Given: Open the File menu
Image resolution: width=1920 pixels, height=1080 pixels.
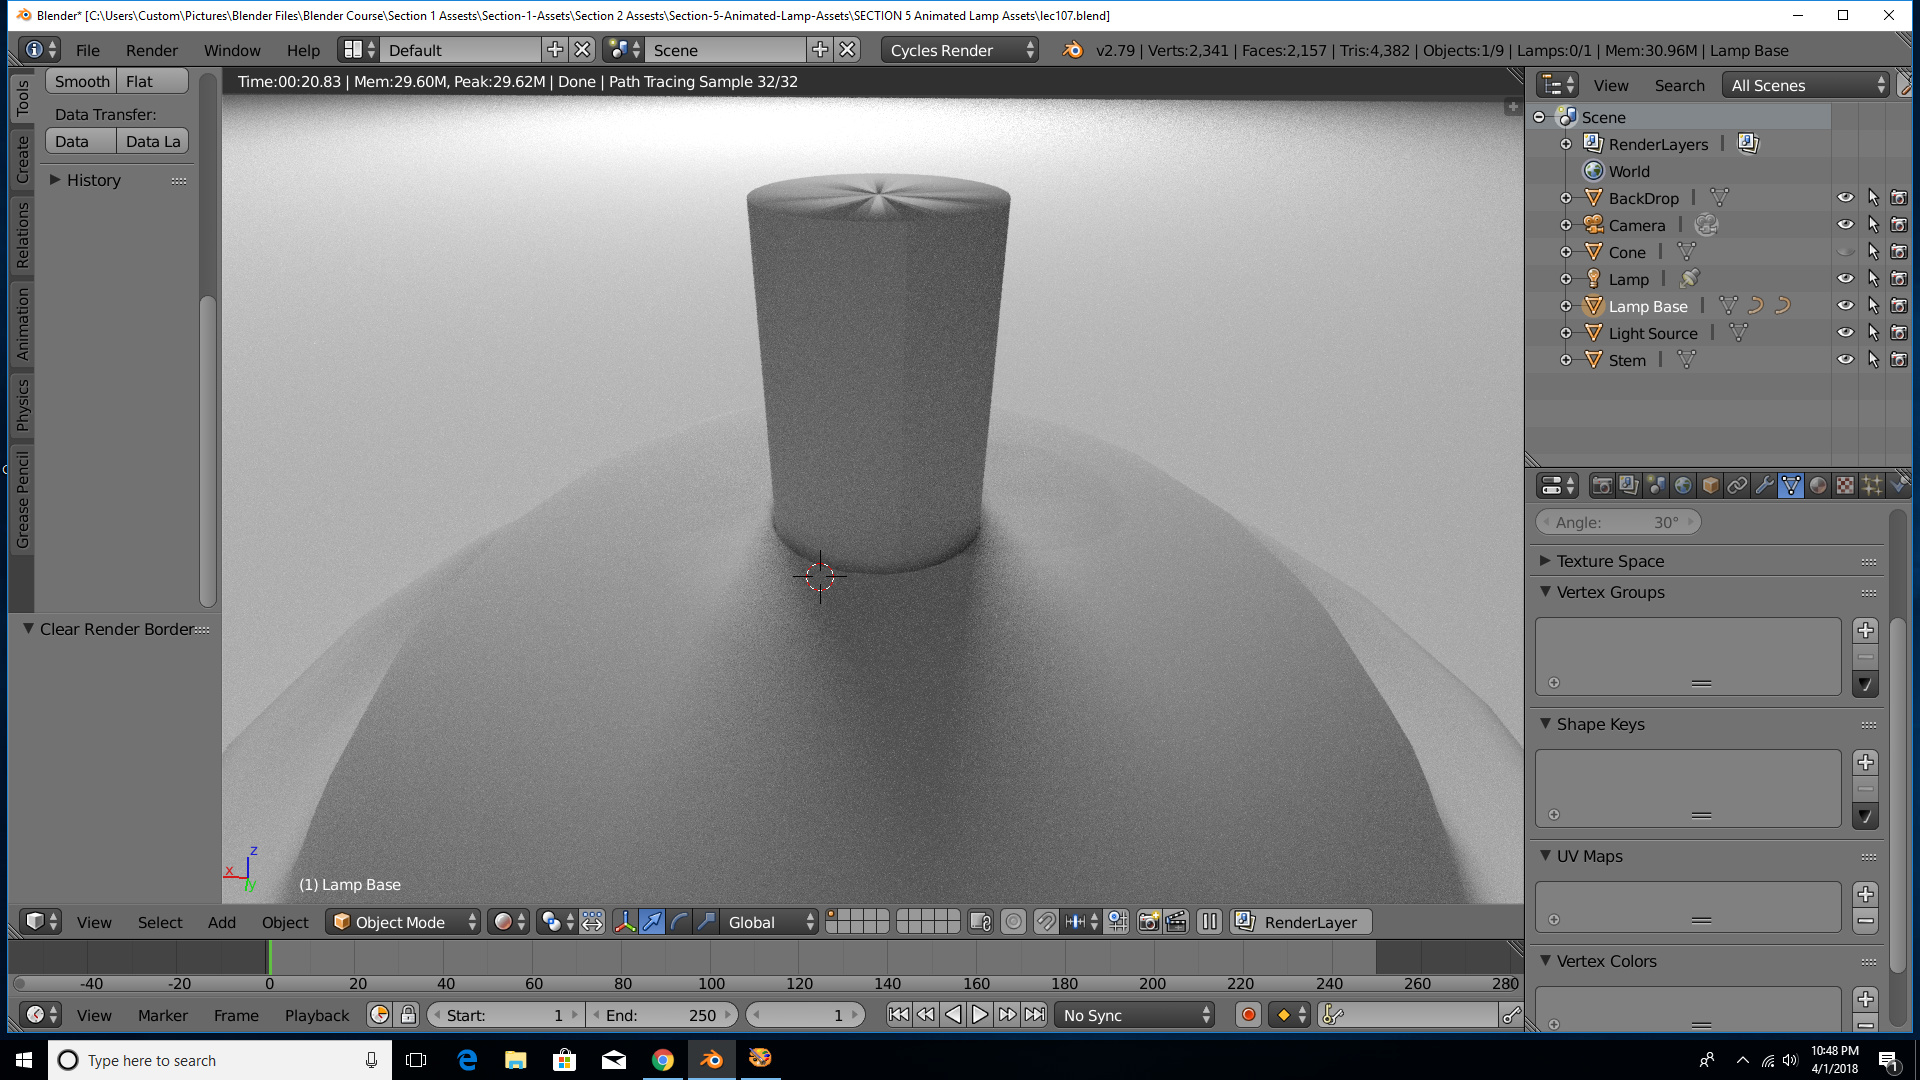Looking at the screenshot, I should pyautogui.click(x=88, y=50).
